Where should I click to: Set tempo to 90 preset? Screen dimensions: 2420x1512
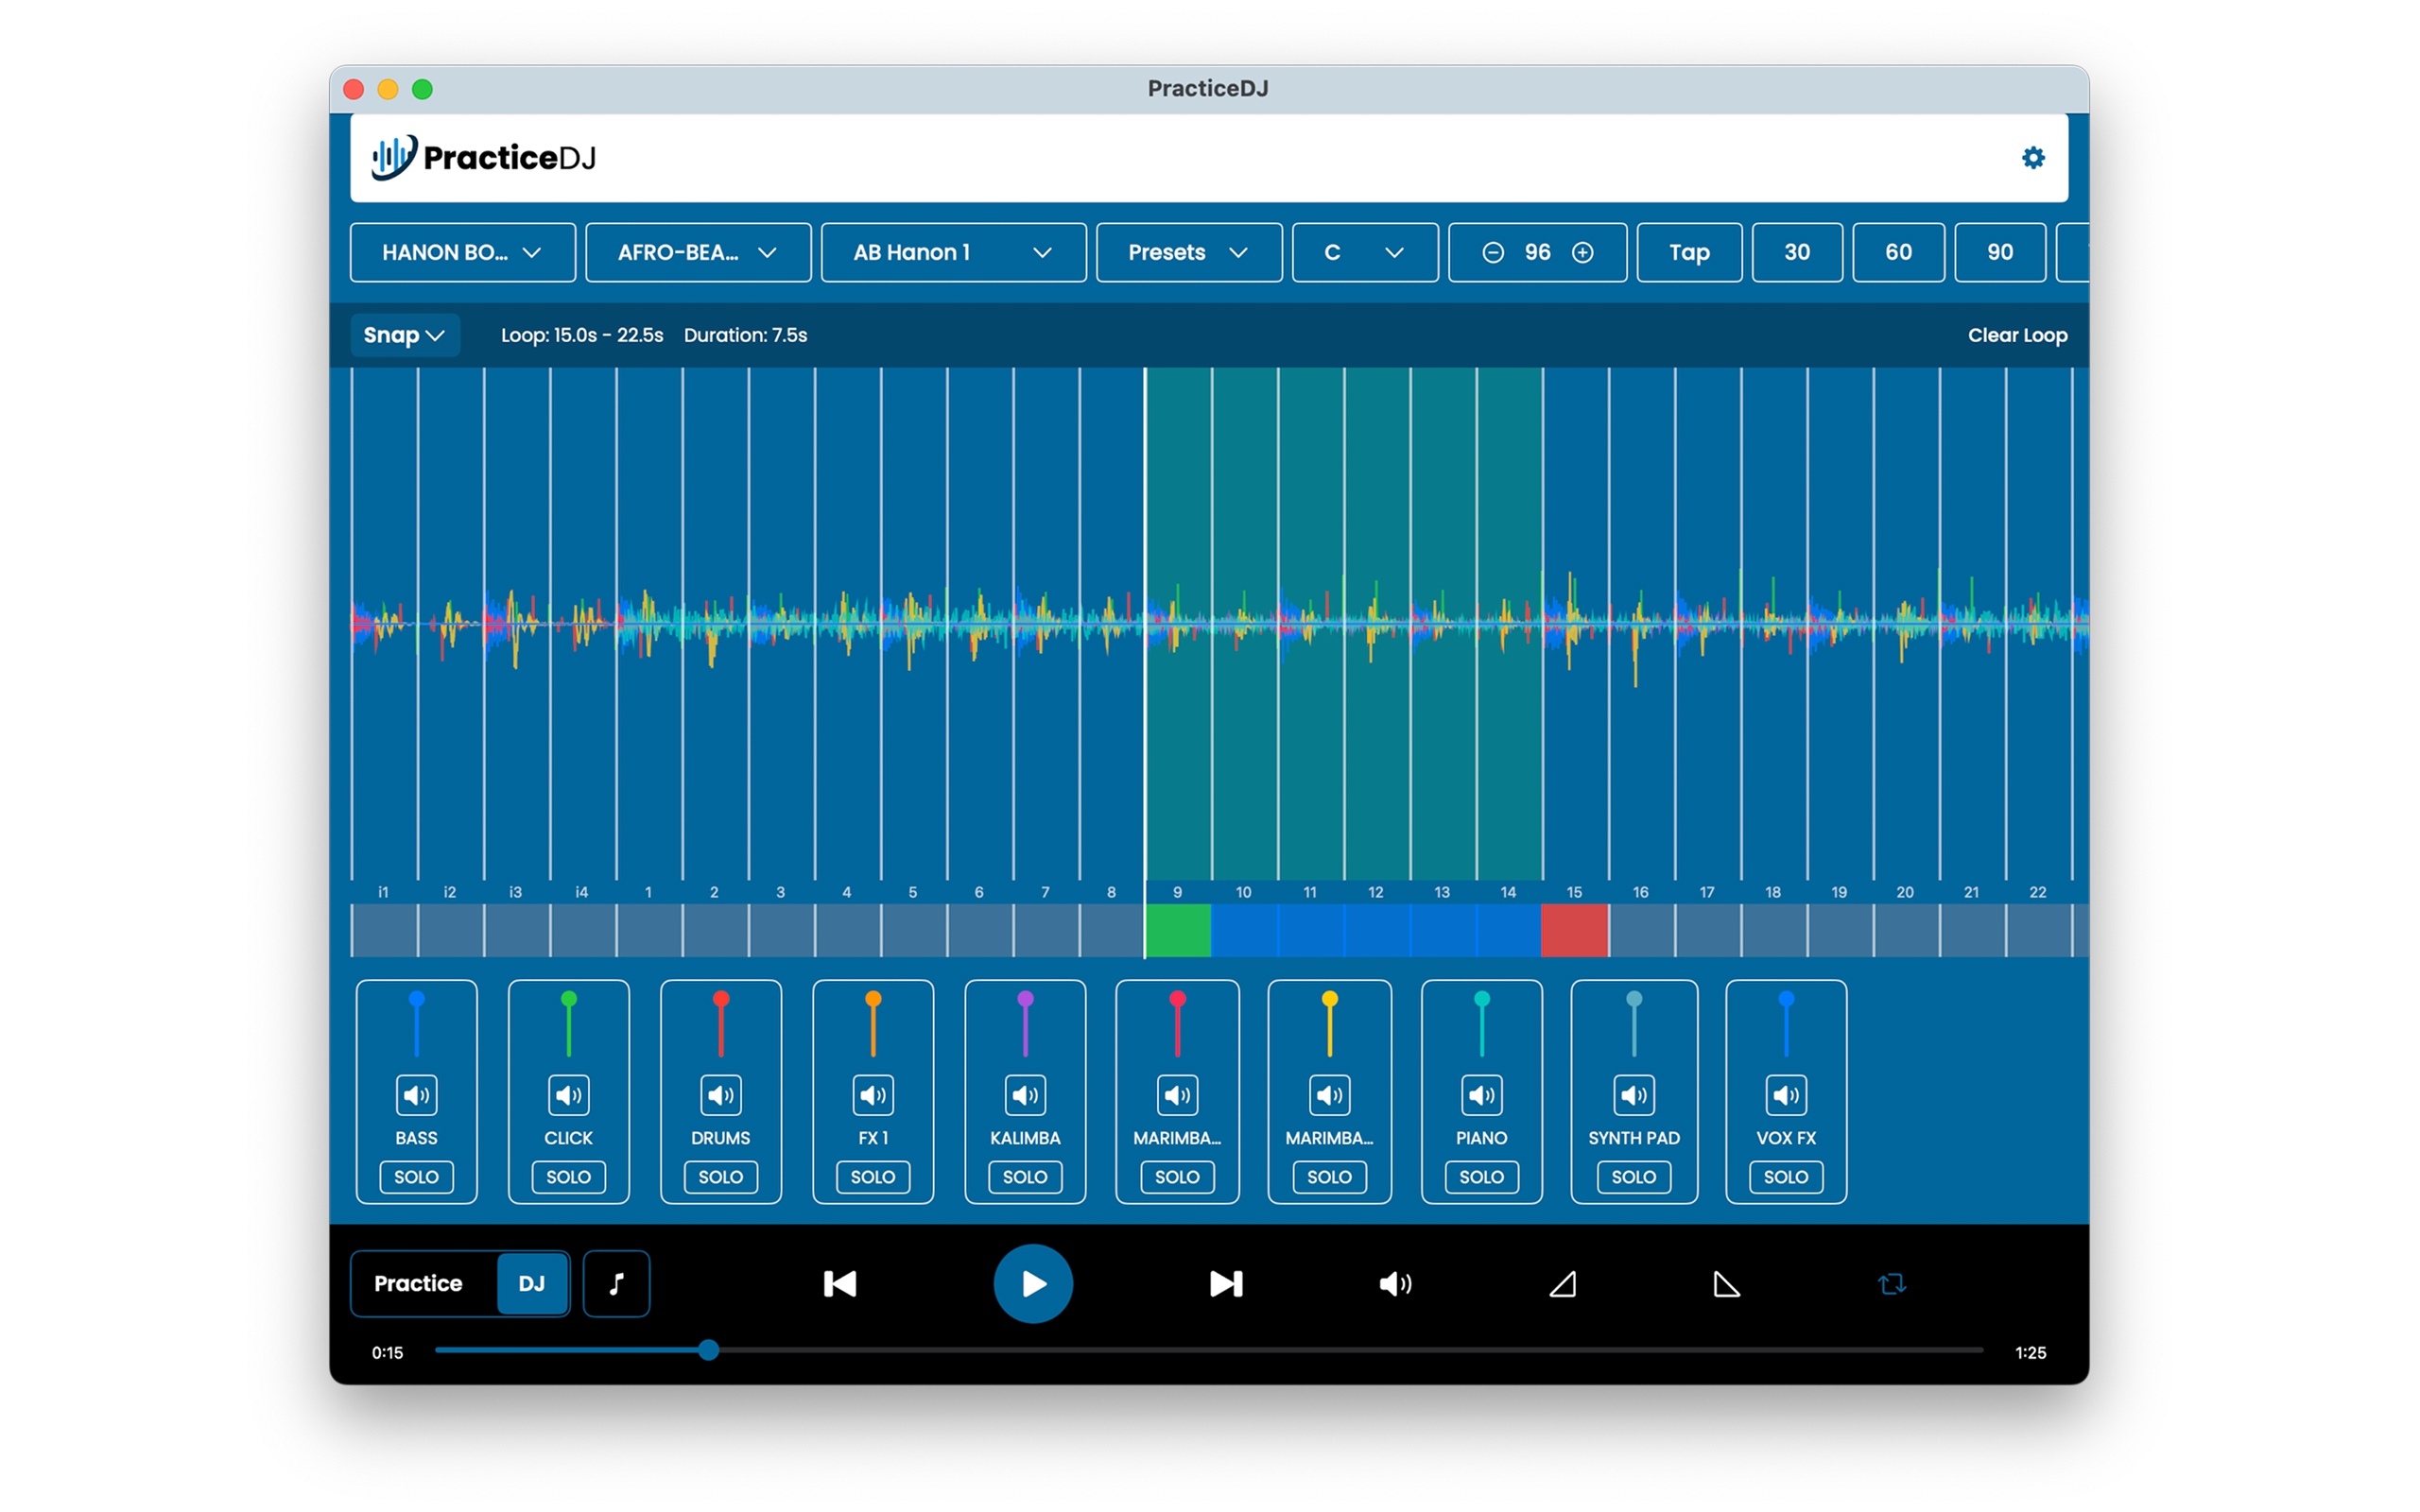click(2000, 253)
